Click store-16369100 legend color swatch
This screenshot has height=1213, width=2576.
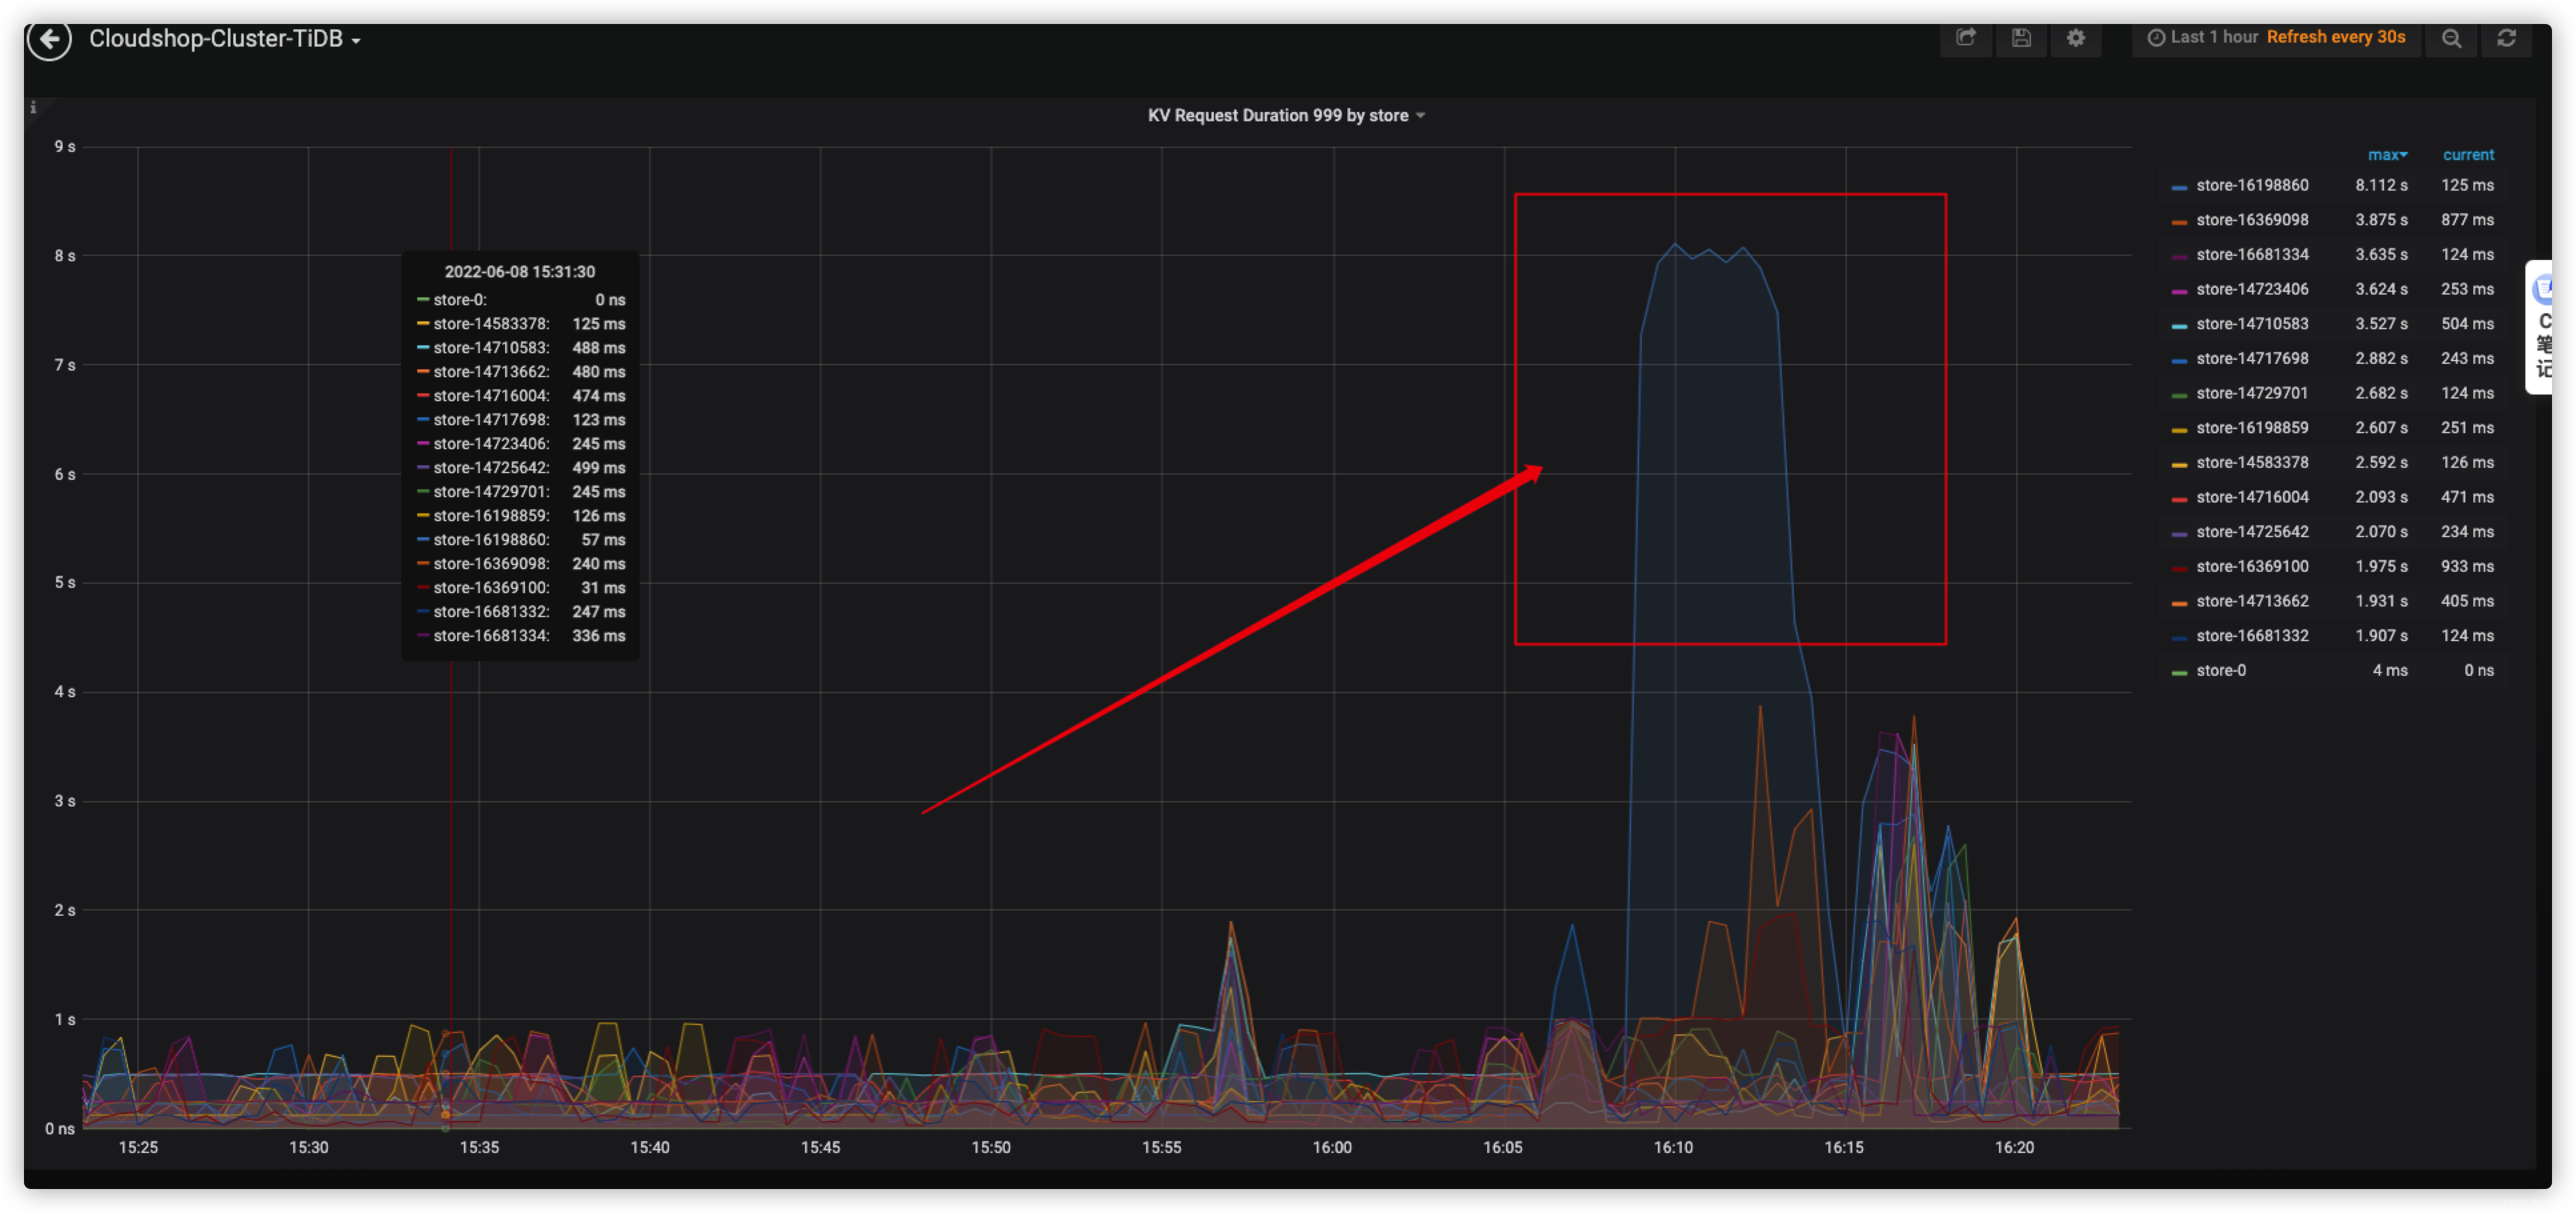click(2179, 568)
